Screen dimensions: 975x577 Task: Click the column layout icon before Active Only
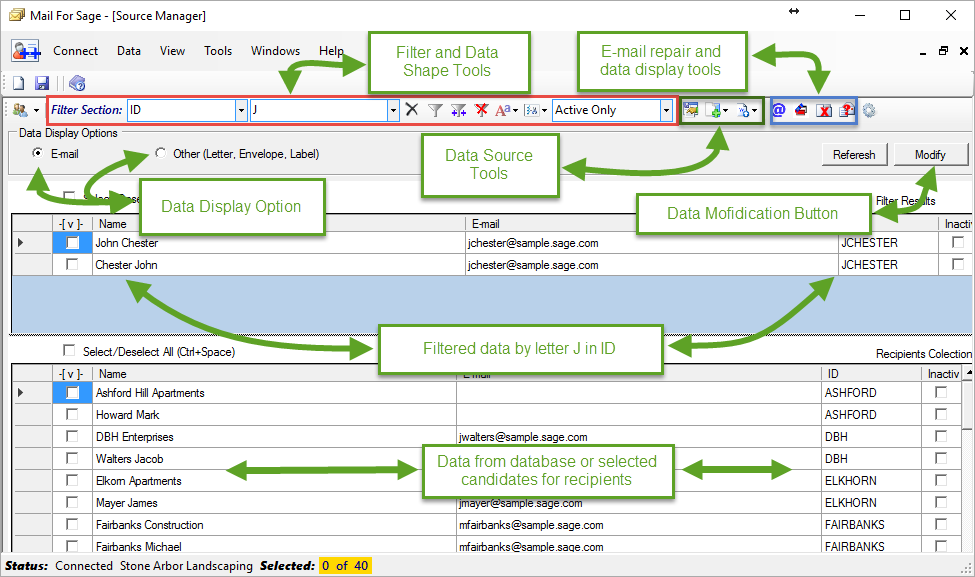(x=532, y=110)
